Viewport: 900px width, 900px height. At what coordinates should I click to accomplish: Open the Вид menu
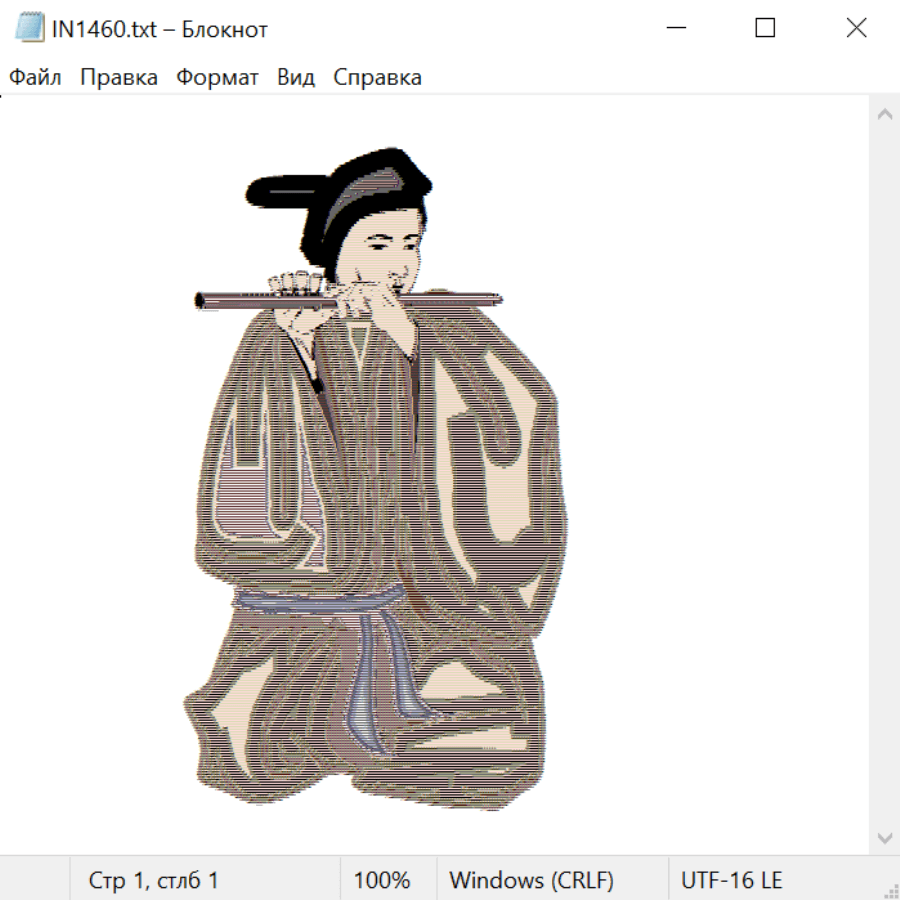coord(296,78)
